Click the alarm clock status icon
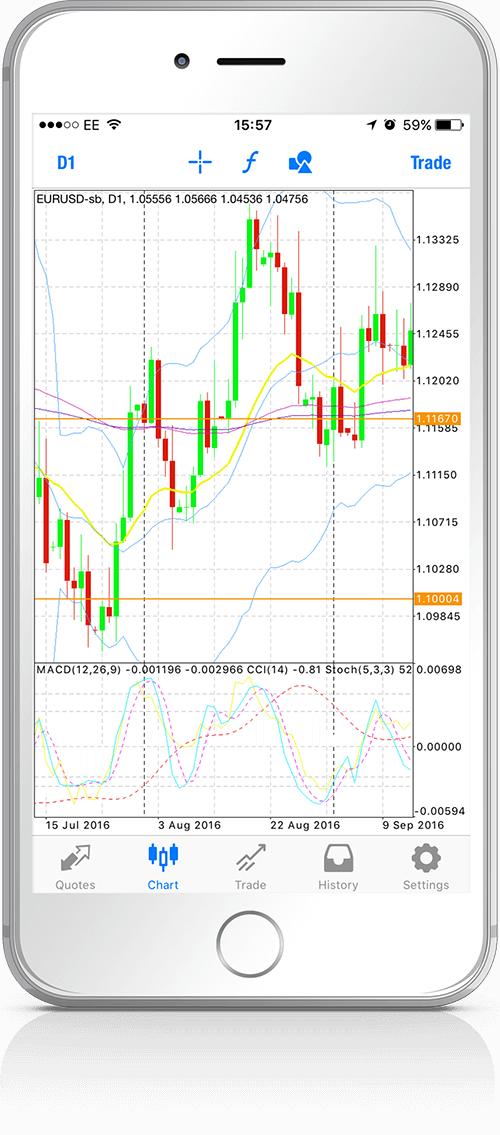 click(390, 125)
